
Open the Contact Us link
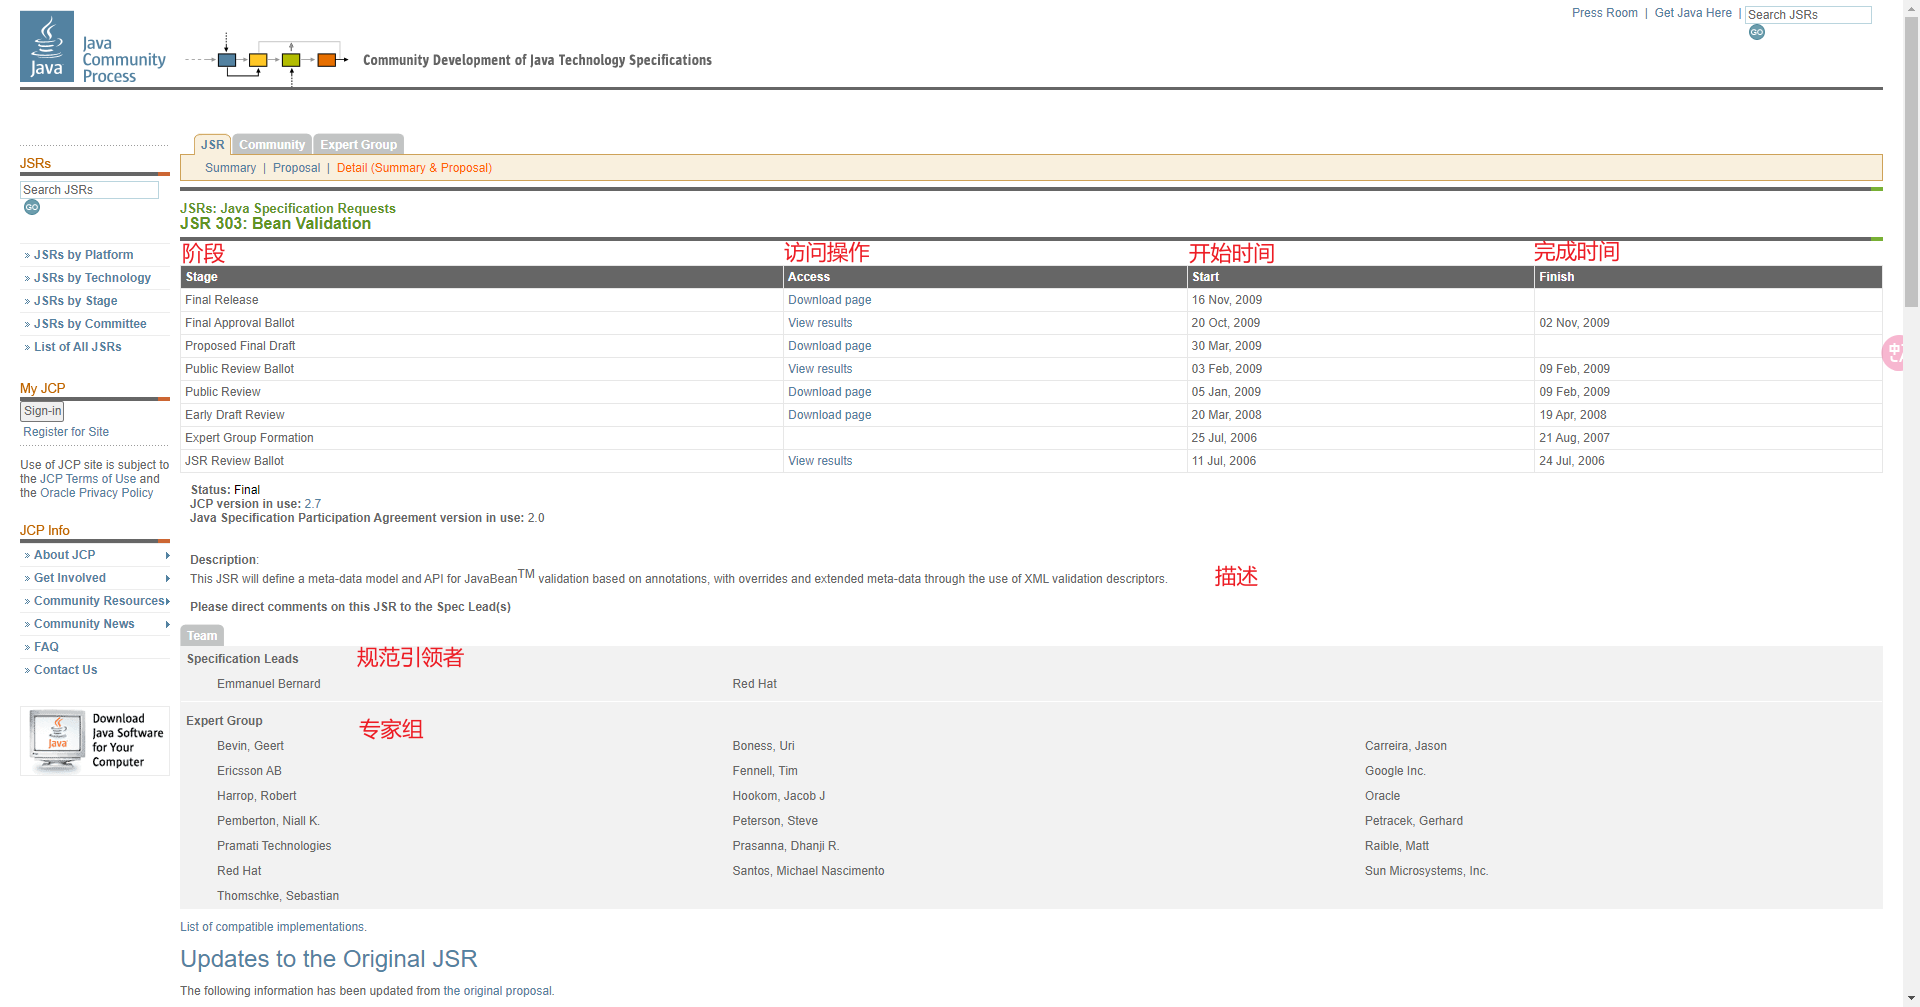point(65,670)
